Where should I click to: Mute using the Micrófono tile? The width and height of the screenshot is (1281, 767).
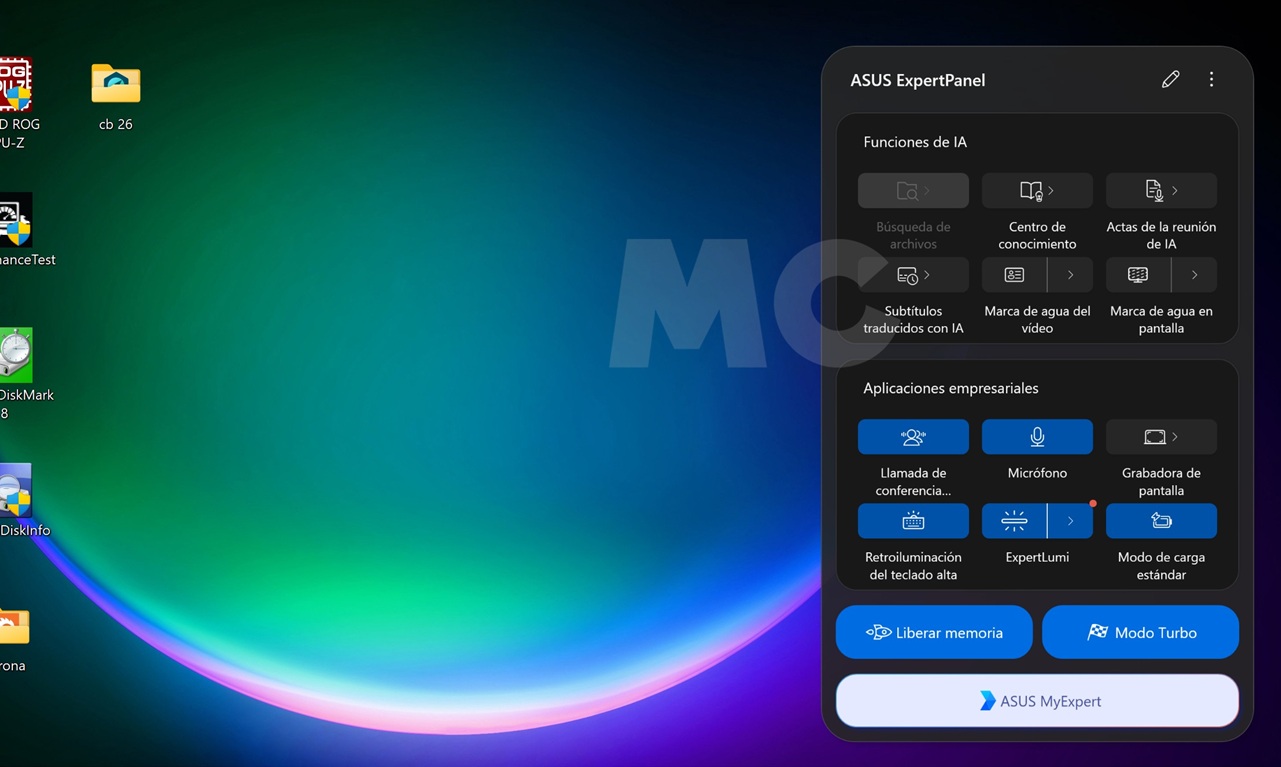1037,437
